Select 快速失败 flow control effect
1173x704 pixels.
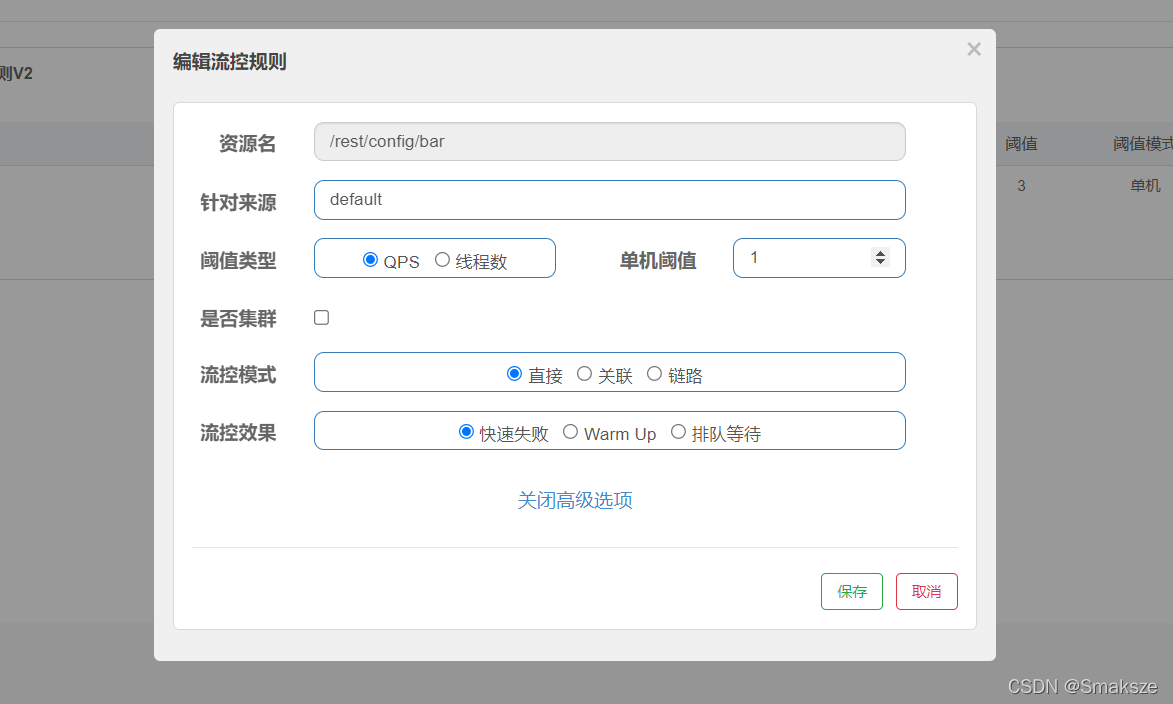(466, 432)
